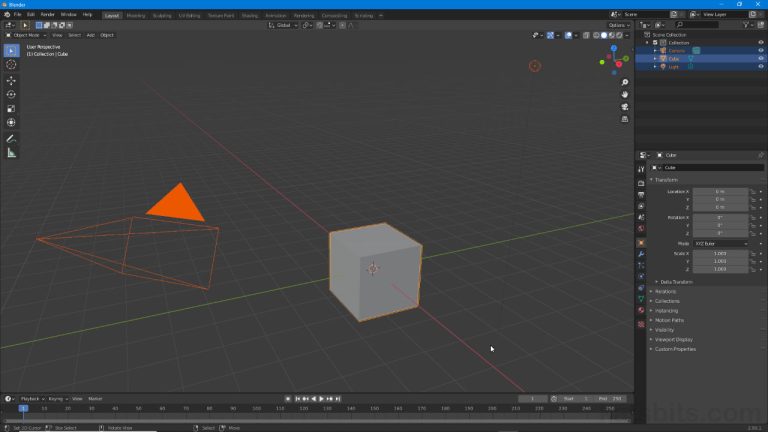
Task: Open the Object Mode dropdown
Action: (24, 35)
